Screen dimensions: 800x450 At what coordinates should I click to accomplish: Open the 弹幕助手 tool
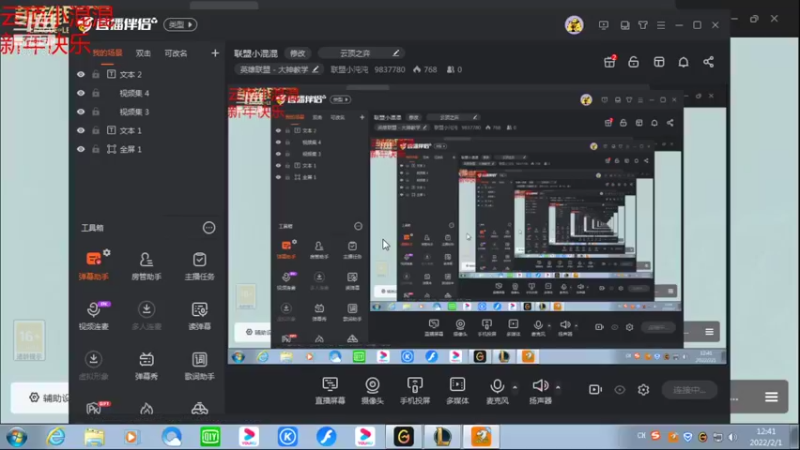tap(93, 265)
